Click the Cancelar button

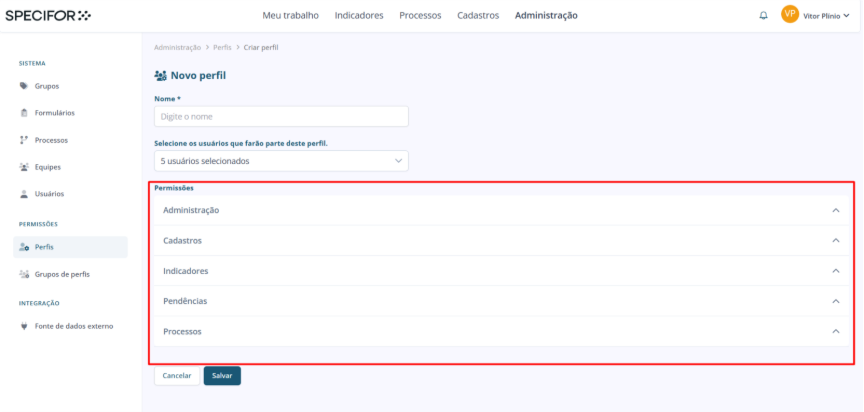(x=177, y=376)
